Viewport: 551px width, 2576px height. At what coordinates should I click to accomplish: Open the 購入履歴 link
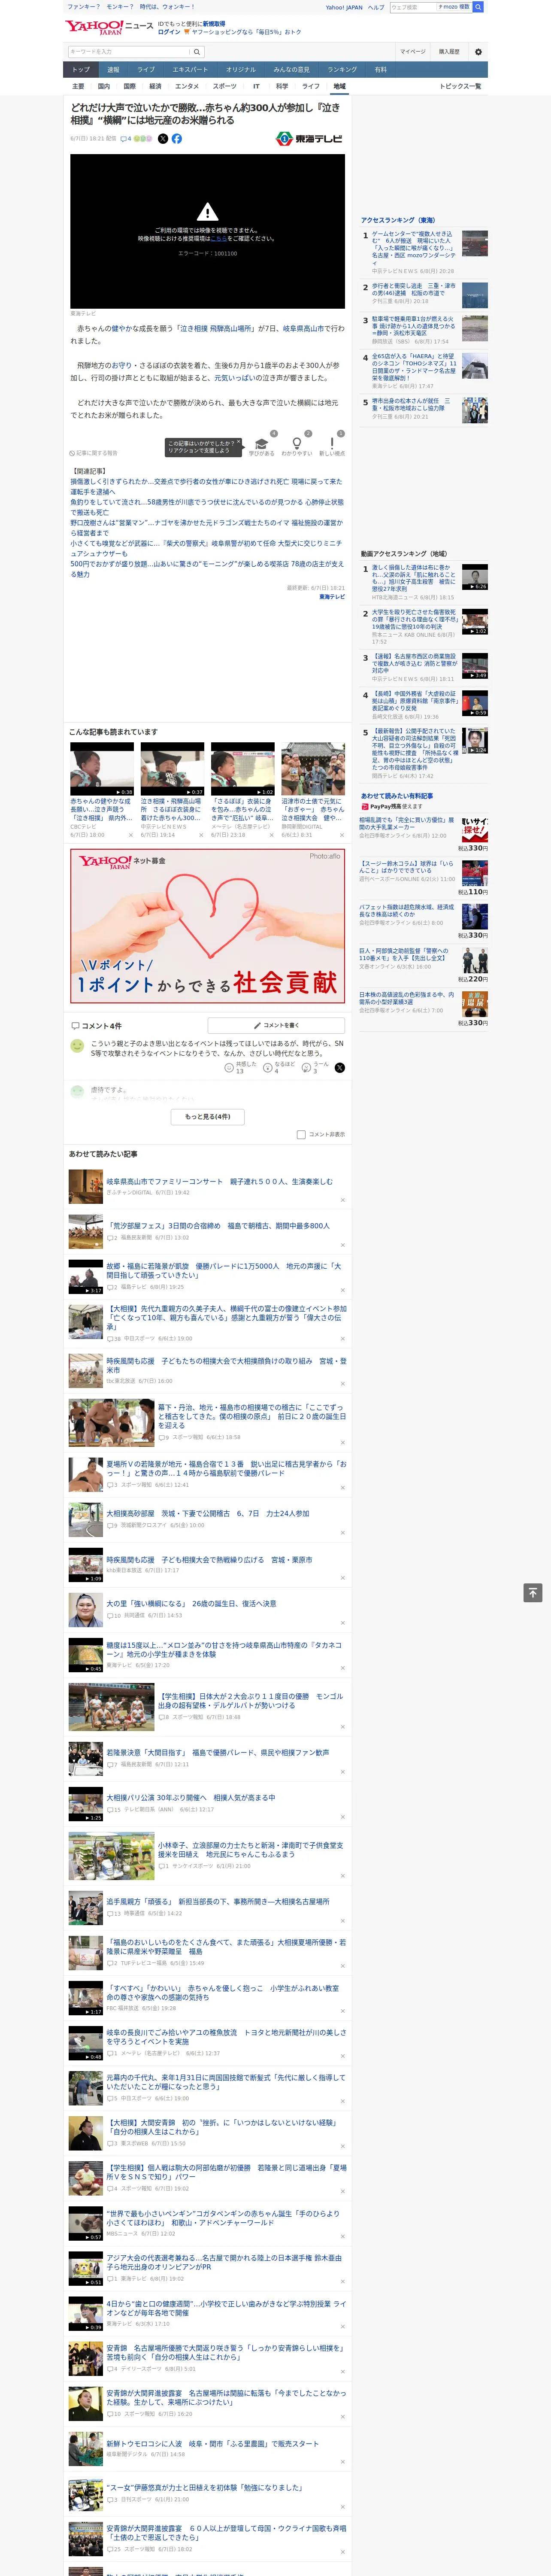449,52
